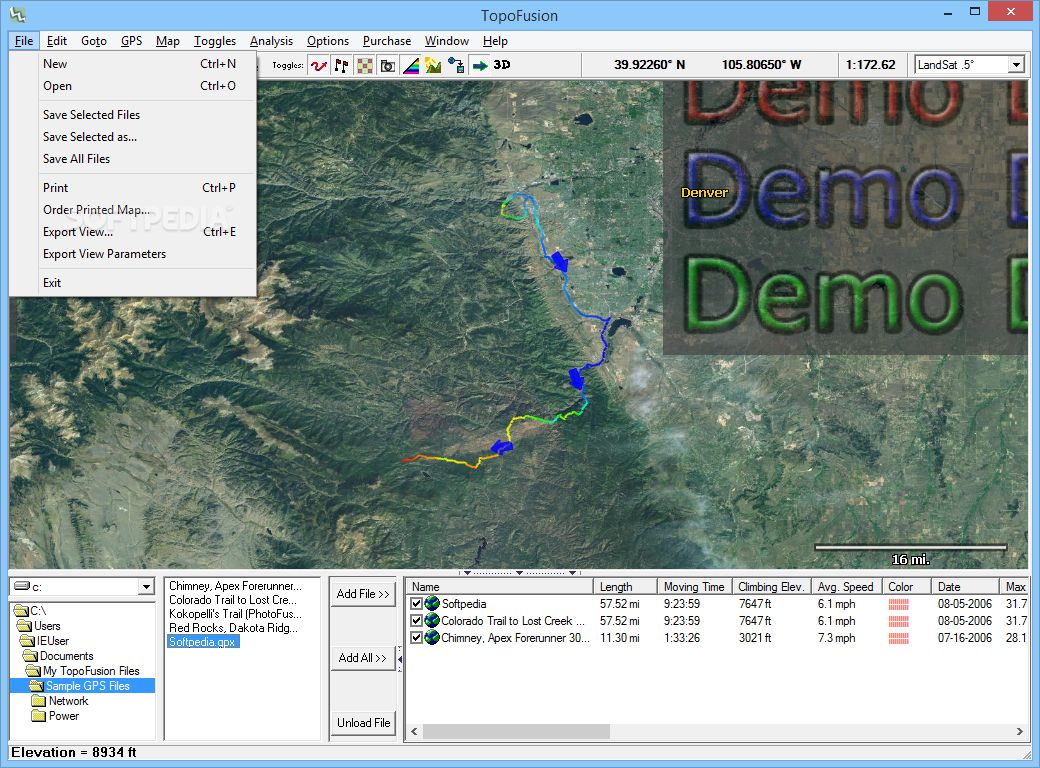1040x768 pixels.
Task: Toggle the mountain elevation profile icon
Action: point(433,65)
